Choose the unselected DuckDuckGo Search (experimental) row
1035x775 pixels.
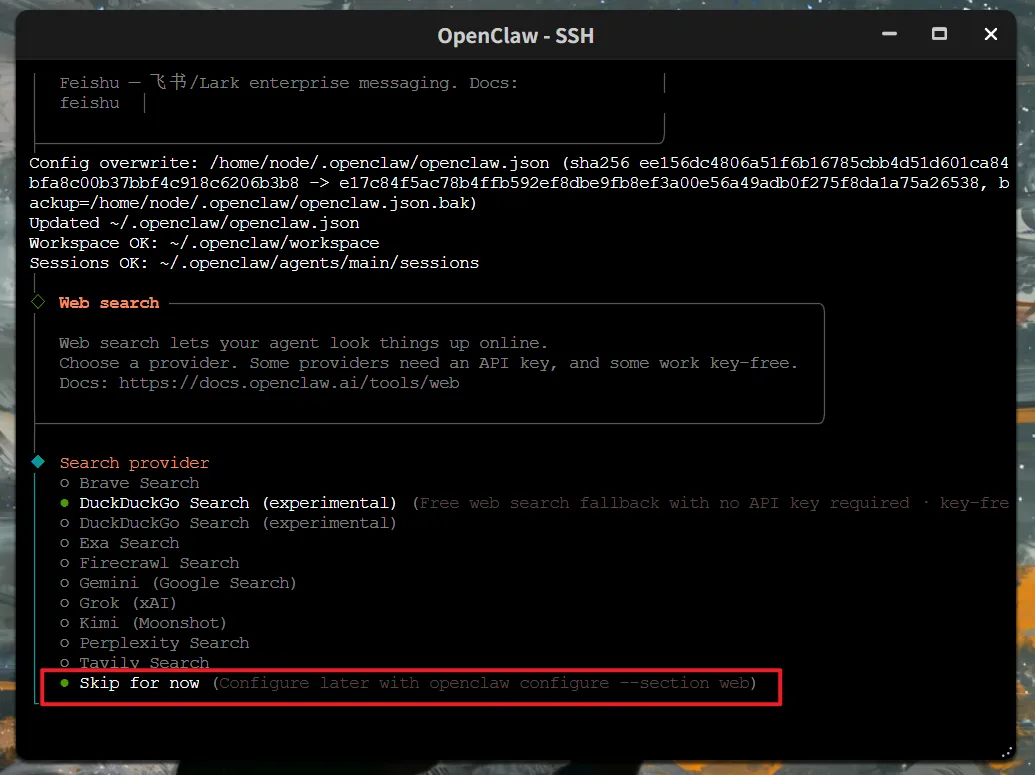pyautogui.click(x=228, y=523)
